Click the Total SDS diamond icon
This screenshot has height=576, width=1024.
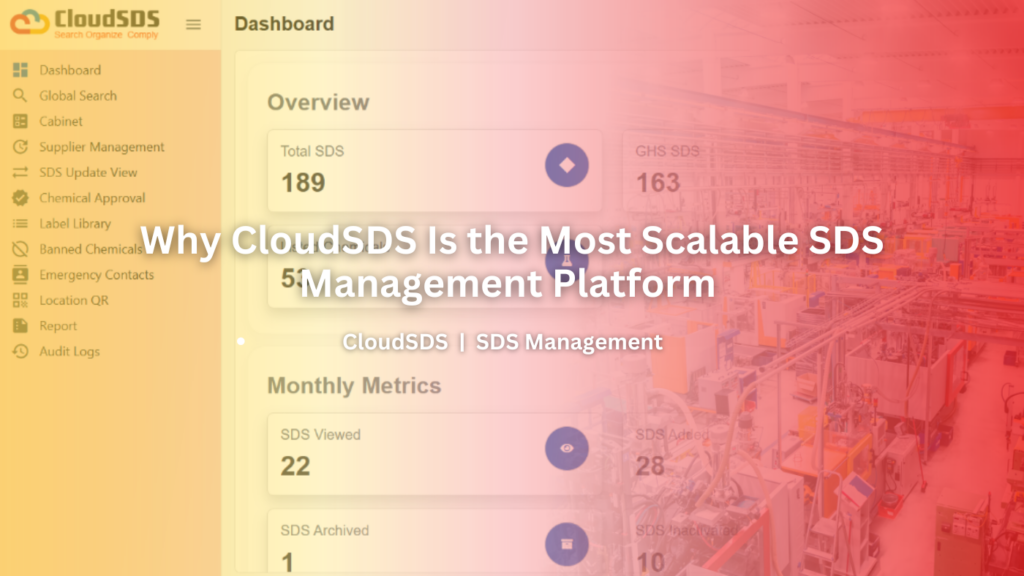tap(567, 165)
